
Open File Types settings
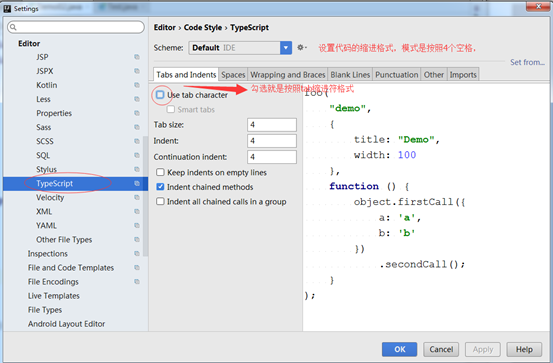(x=45, y=310)
